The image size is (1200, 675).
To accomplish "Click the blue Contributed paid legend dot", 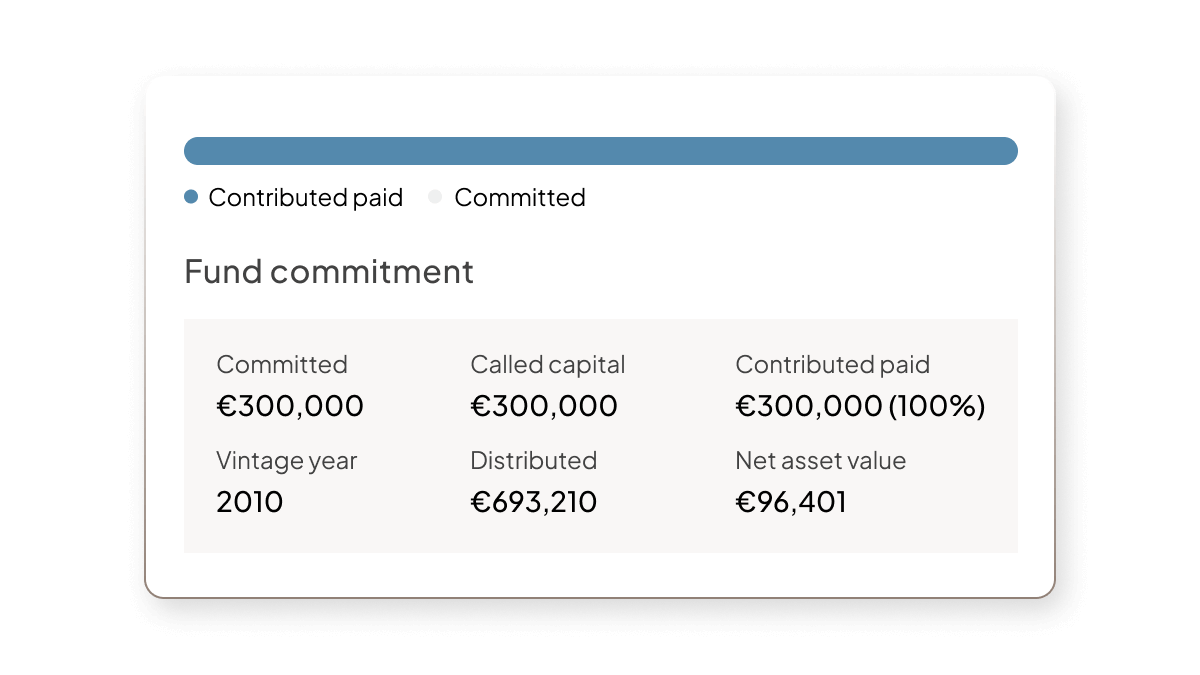I will (x=191, y=198).
